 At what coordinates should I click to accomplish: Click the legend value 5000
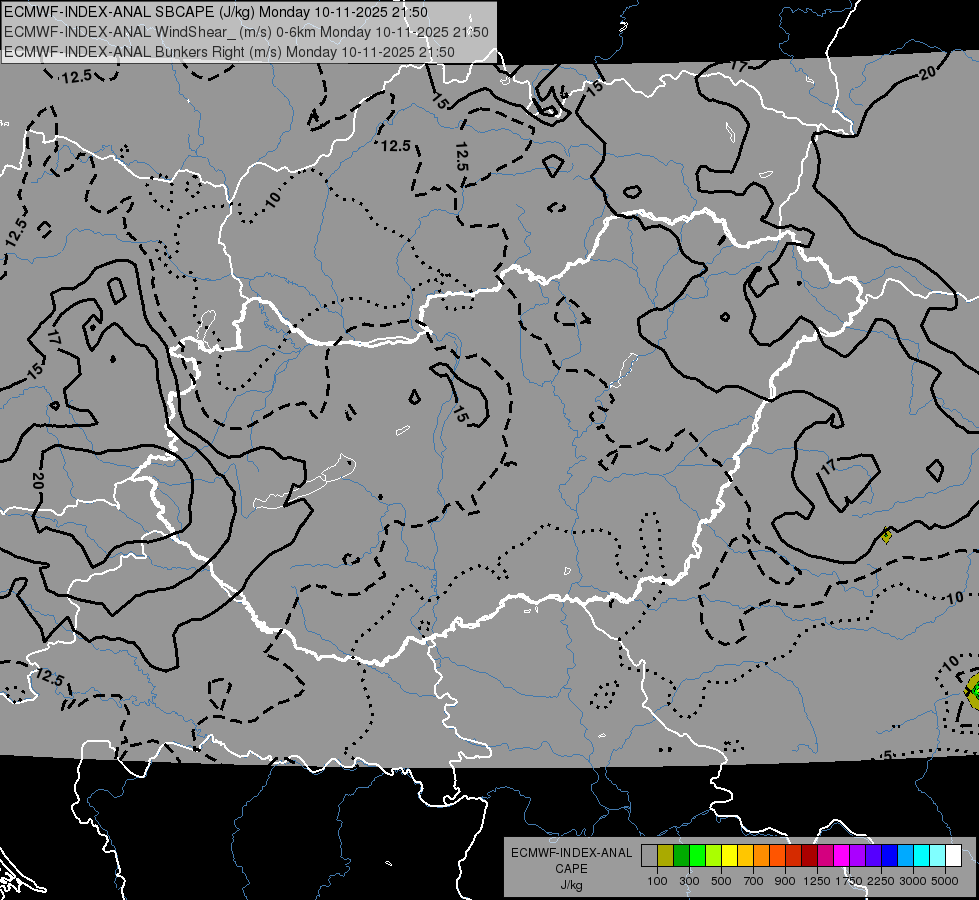coord(945,881)
